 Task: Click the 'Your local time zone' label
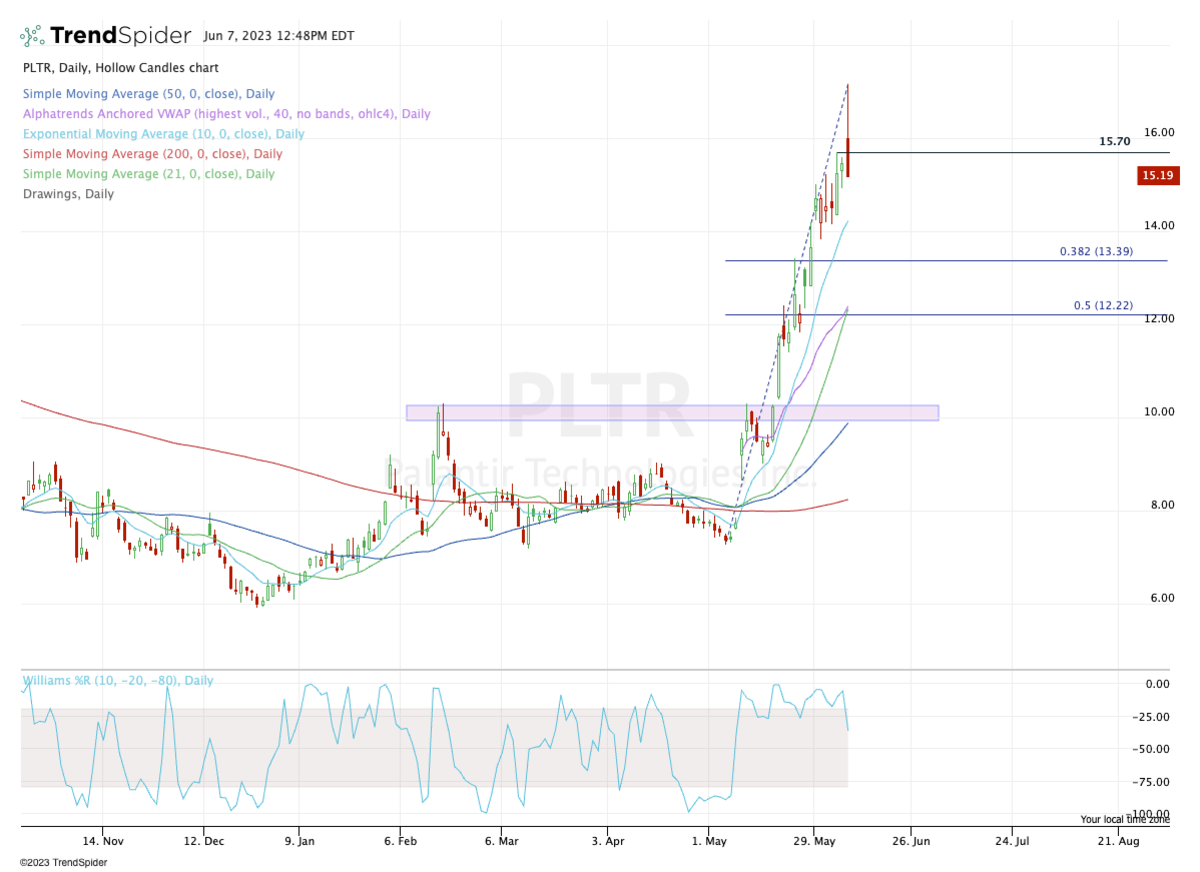pyautogui.click(x=1124, y=818)
